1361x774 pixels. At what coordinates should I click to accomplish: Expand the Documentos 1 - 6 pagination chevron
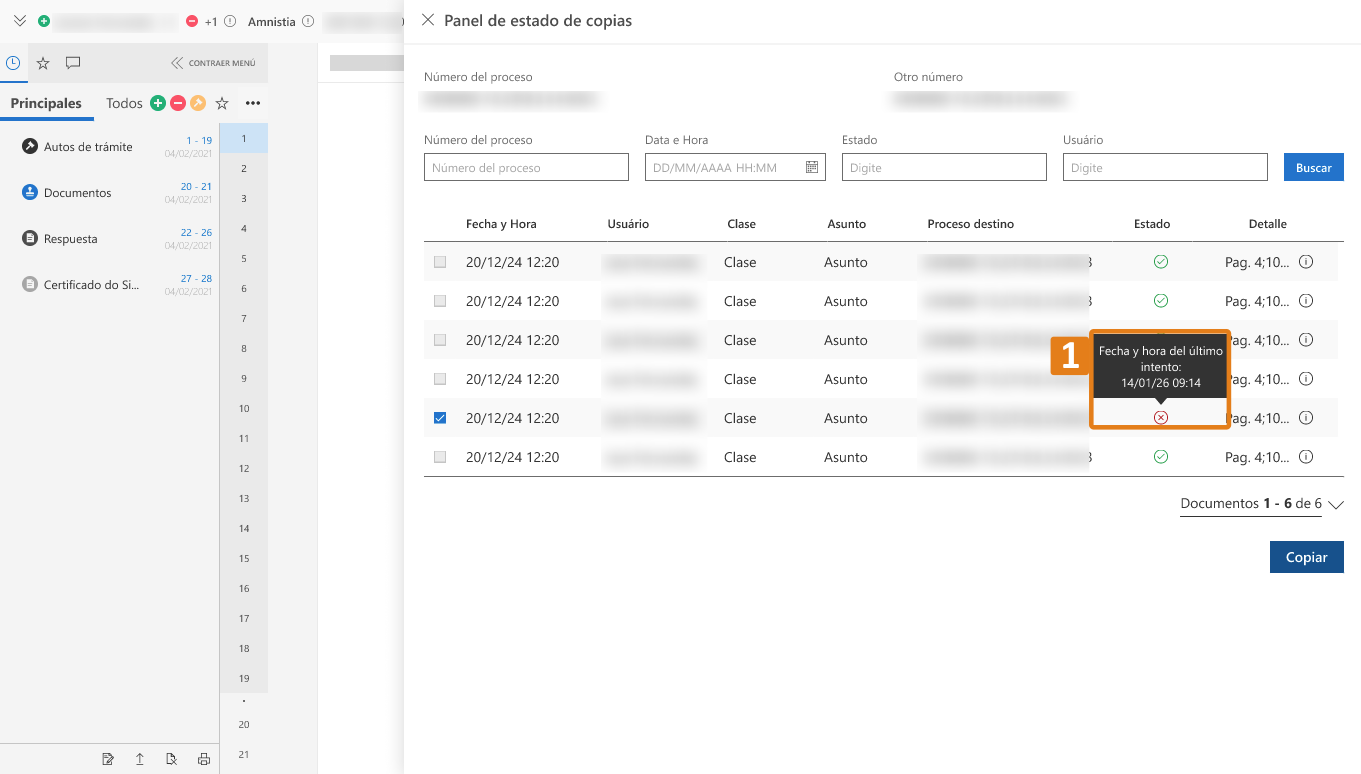1337,504
